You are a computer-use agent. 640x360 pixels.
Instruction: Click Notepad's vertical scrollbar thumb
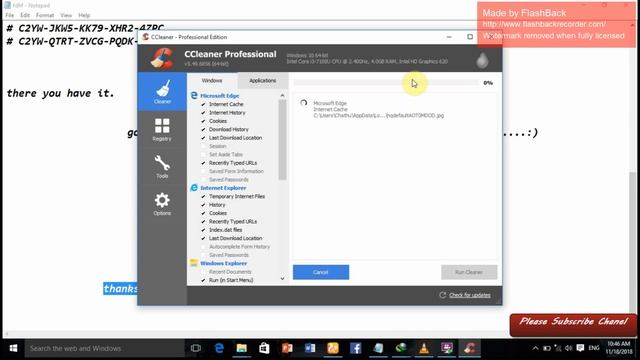[x=633, y=242]
